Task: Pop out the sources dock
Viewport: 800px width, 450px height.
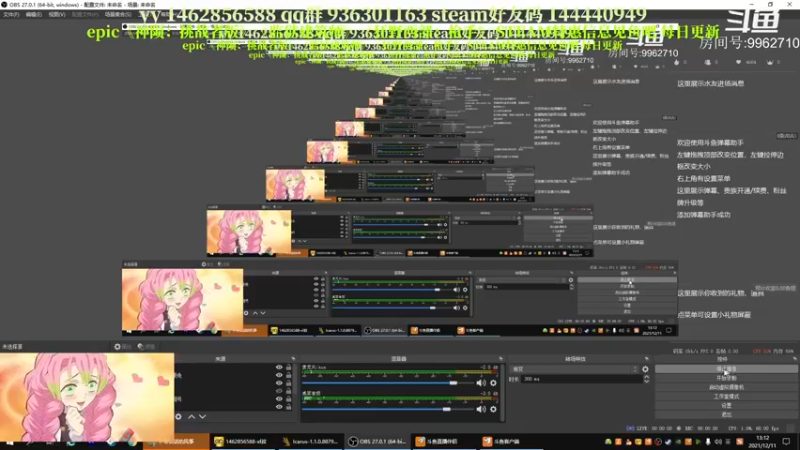Action: pos(293,359)
